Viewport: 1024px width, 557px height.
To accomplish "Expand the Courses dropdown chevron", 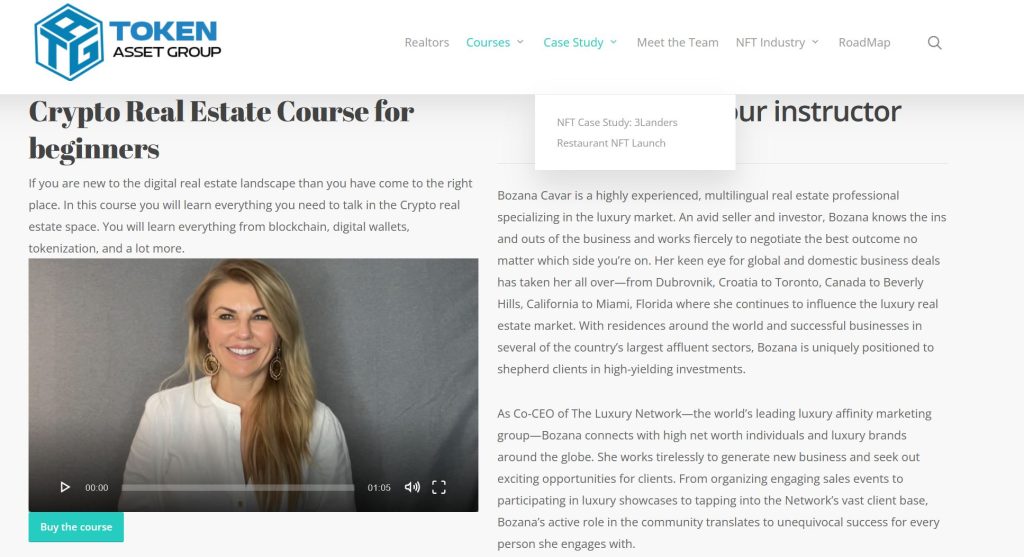I will point(520,42).
